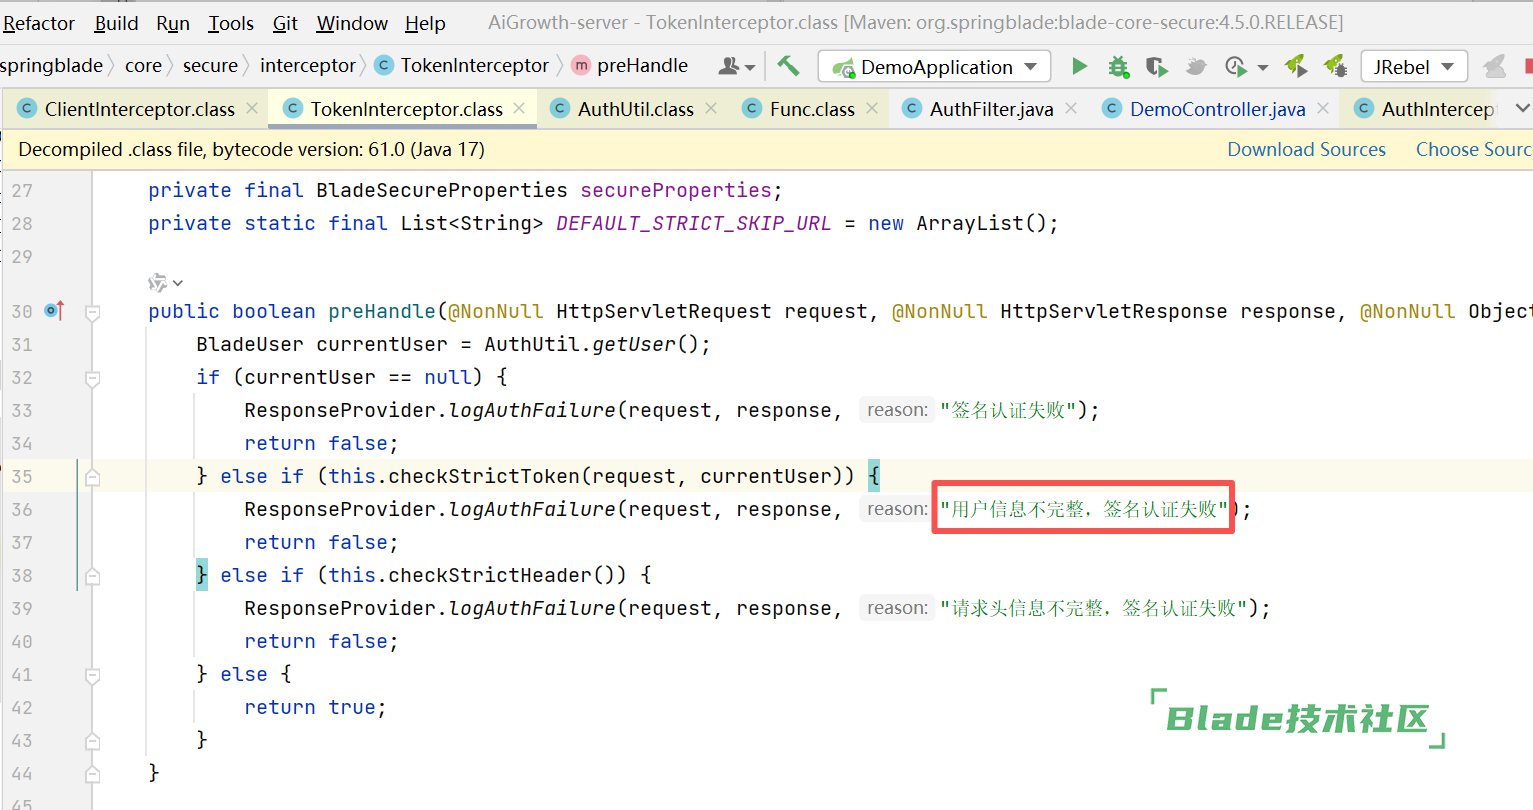
Task: Open the Git menu
Action: (x=285, y=23)
